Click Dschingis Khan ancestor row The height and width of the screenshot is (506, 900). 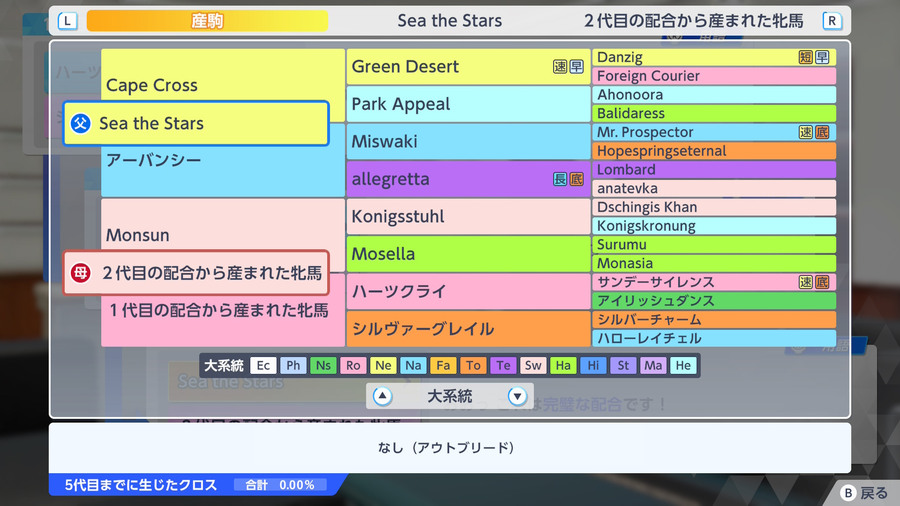tap(713, 207)
